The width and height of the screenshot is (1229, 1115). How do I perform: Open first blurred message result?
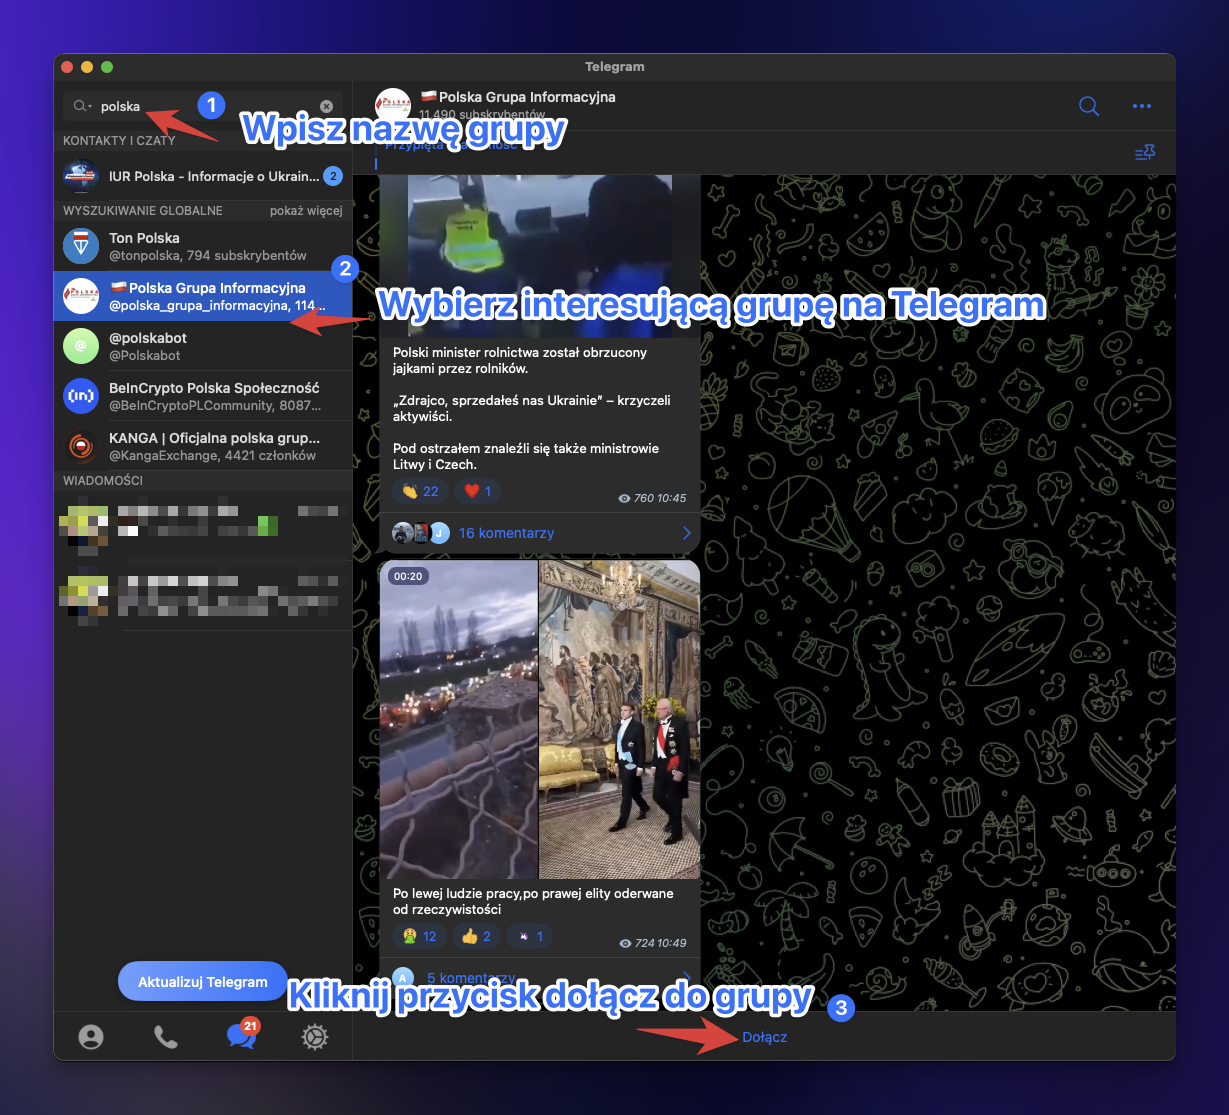(203, 526)
